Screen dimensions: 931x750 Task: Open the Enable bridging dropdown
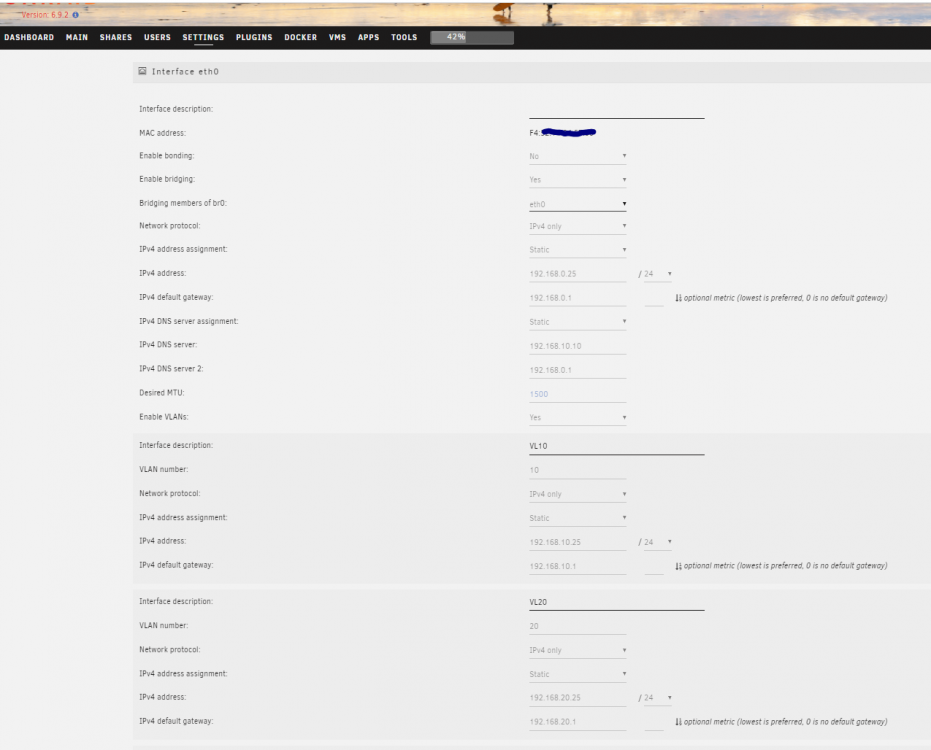pos(578,179)
